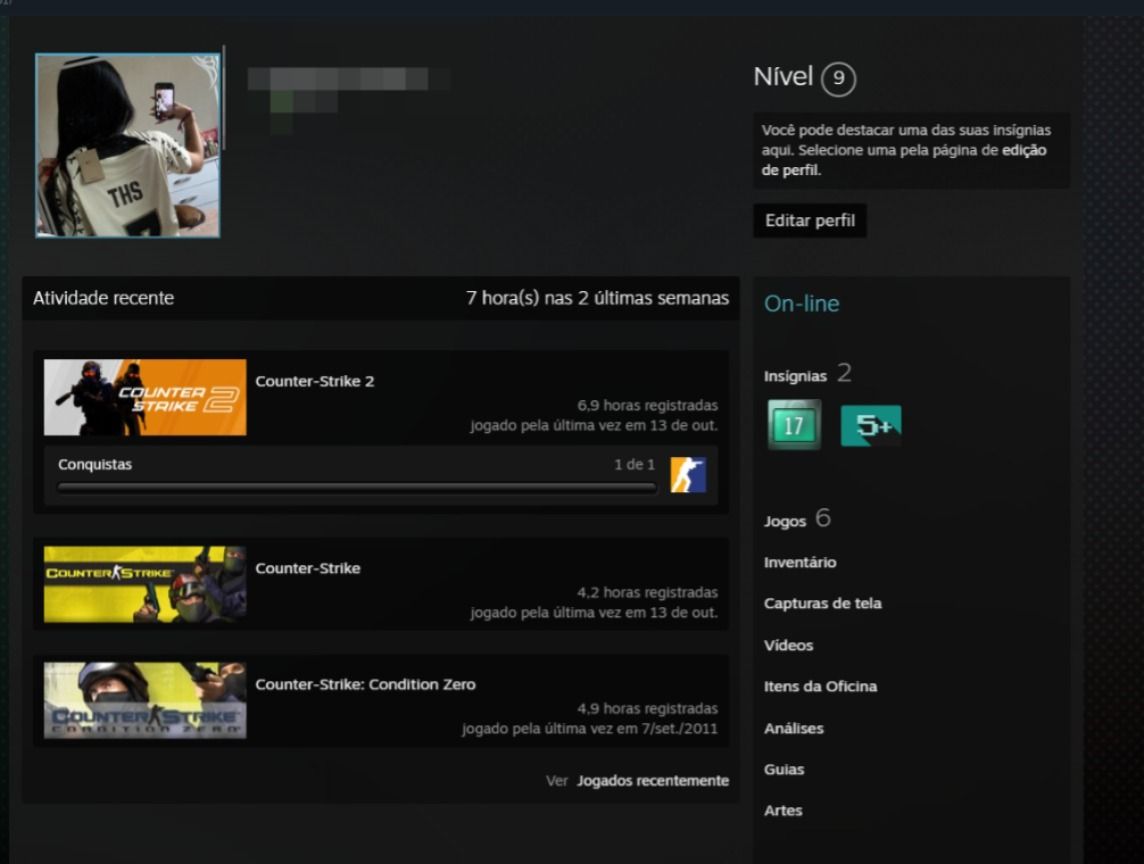Click the Counter-Strike 2 achievement icon
Image resolution: width=1144 pixels, height=864 pixels.
pyautogui.click(x=688, y=475)
